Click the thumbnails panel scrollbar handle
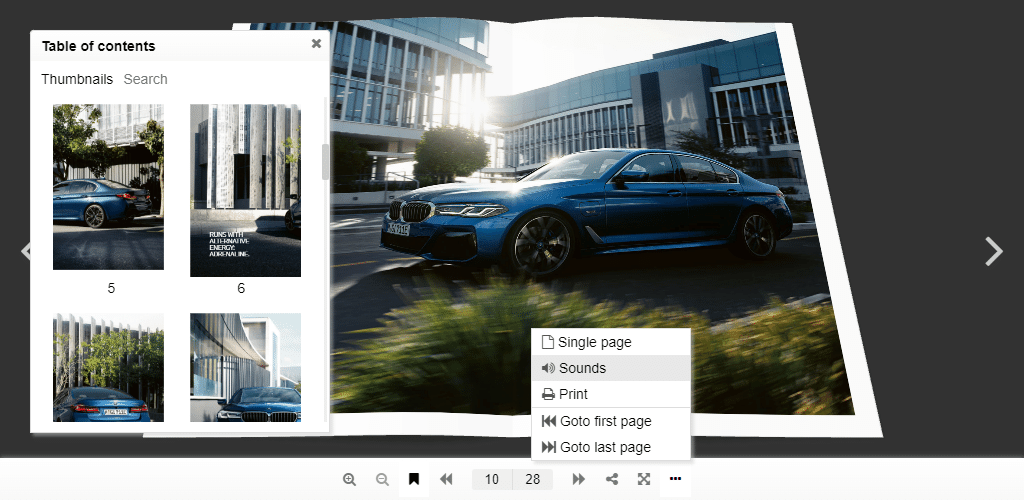1024x500 pixels. click(x=325, y=162)
